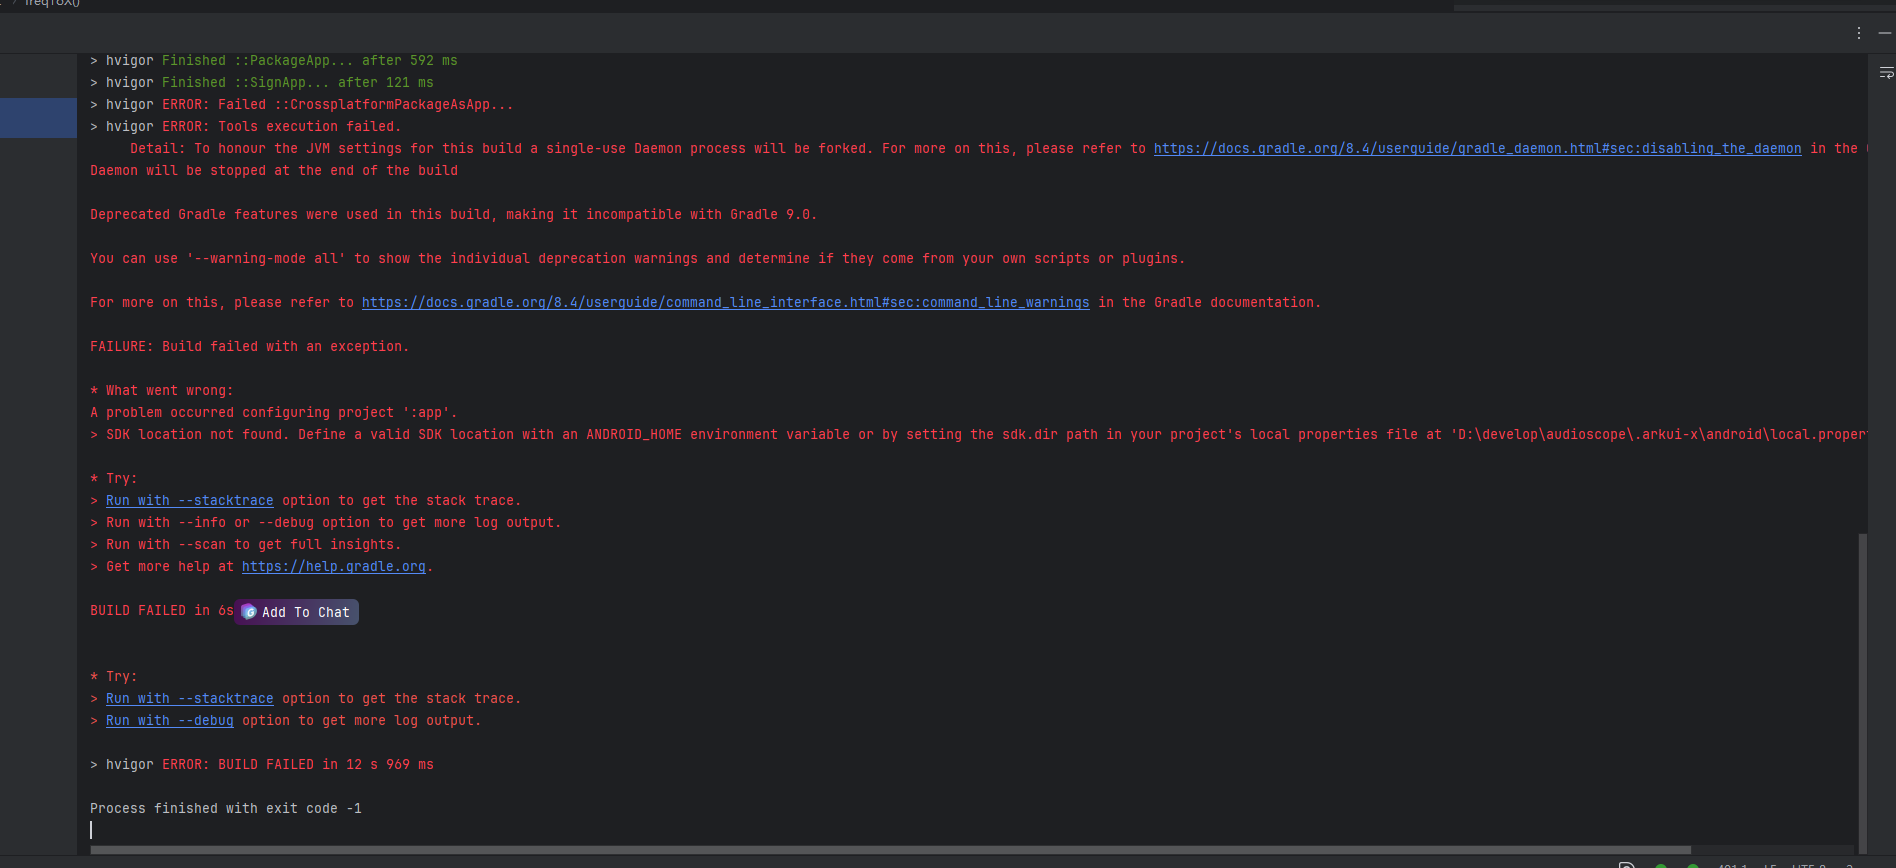Viewport: 1896px width, 868px height.
Task: Click the second 'Run with --stacktrace' link
Action: [189, 699]
